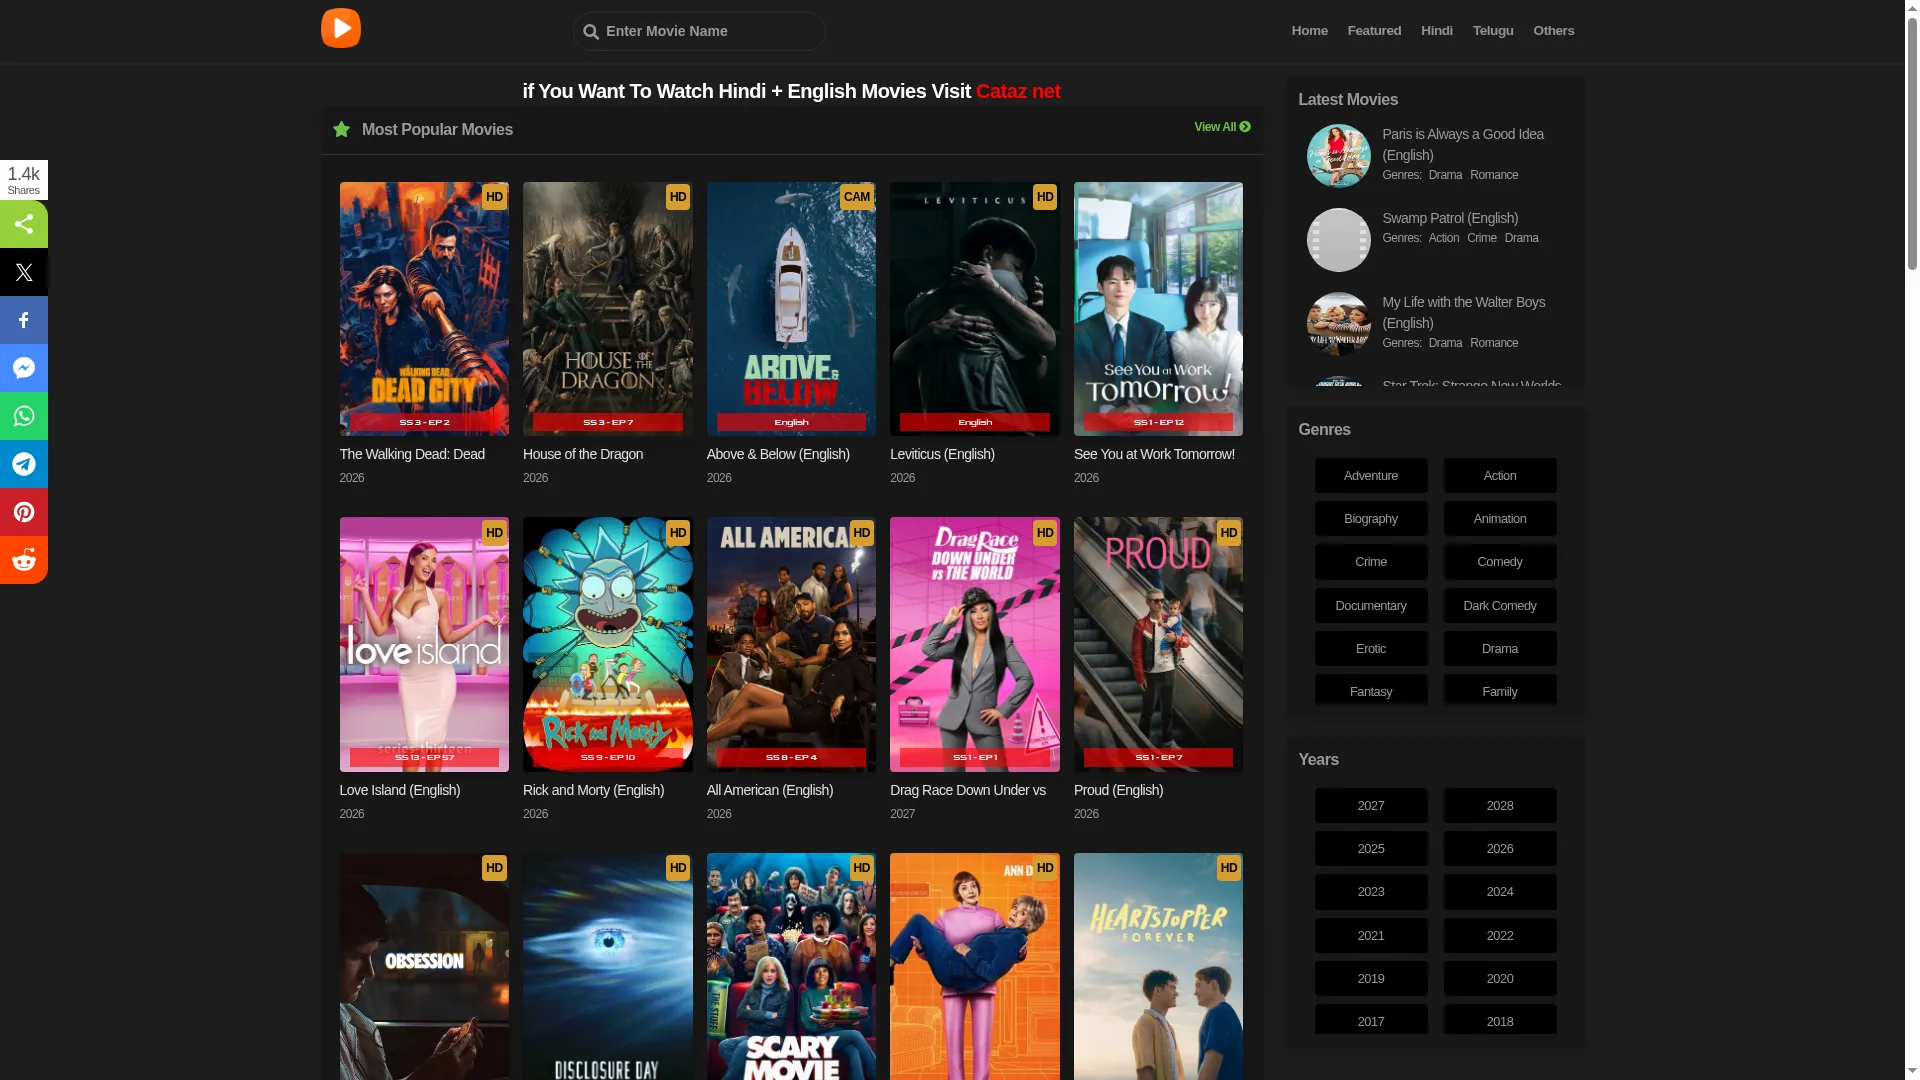1920x1080 pixels.
Task: Select the Fantasy genre button
Action: click(1371, 691)
